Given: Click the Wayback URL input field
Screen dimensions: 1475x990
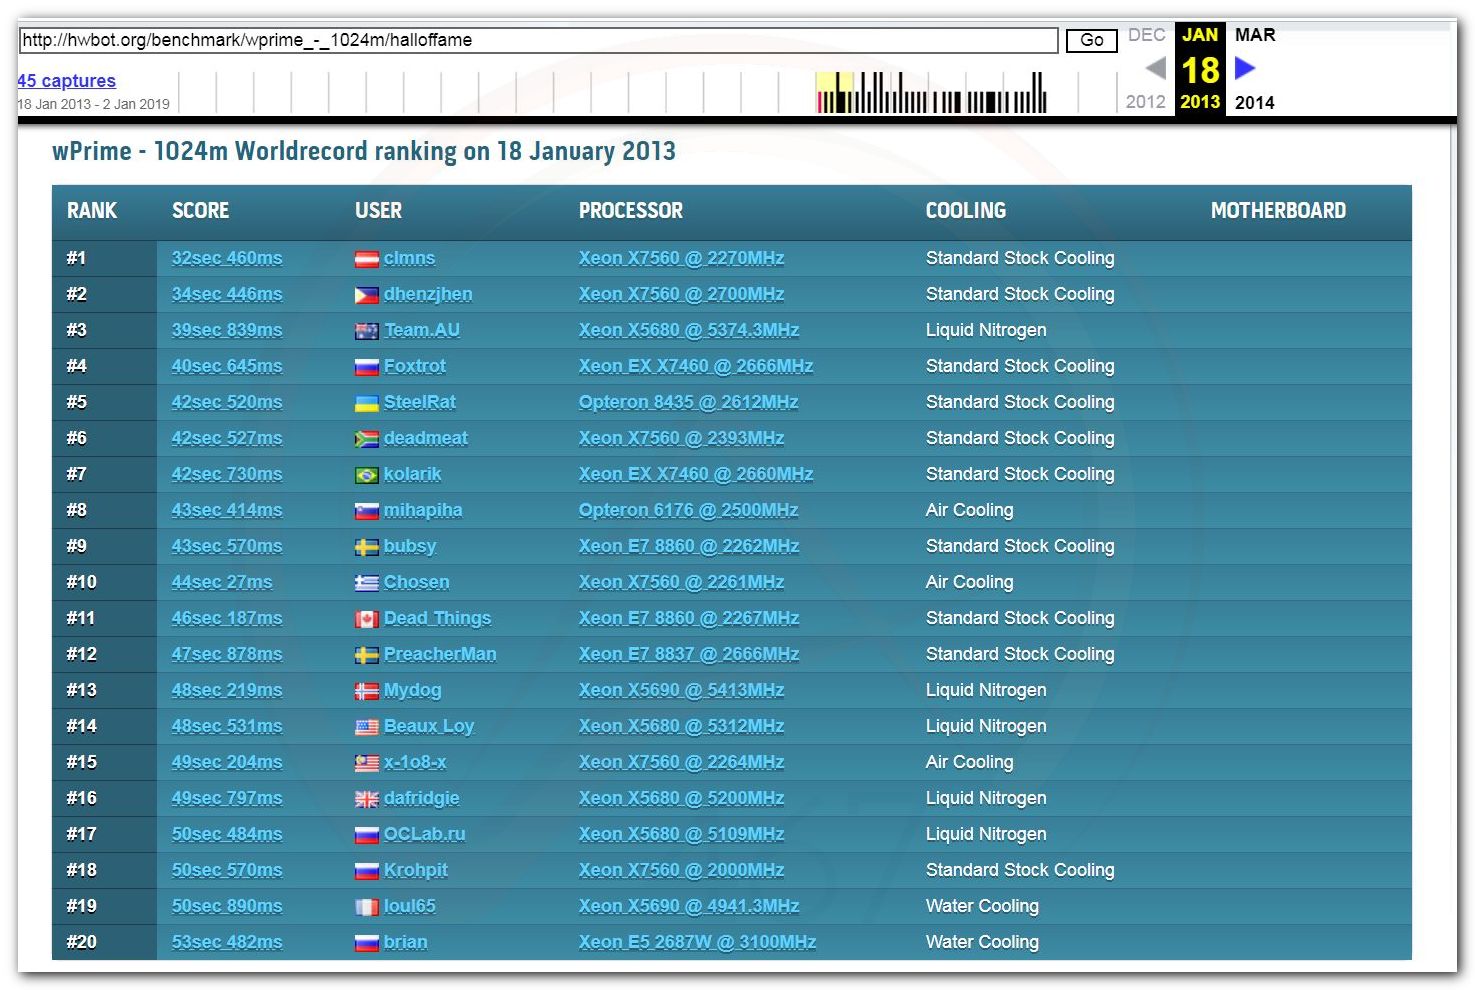Looking at the screenshot, I should pos(538,40).
